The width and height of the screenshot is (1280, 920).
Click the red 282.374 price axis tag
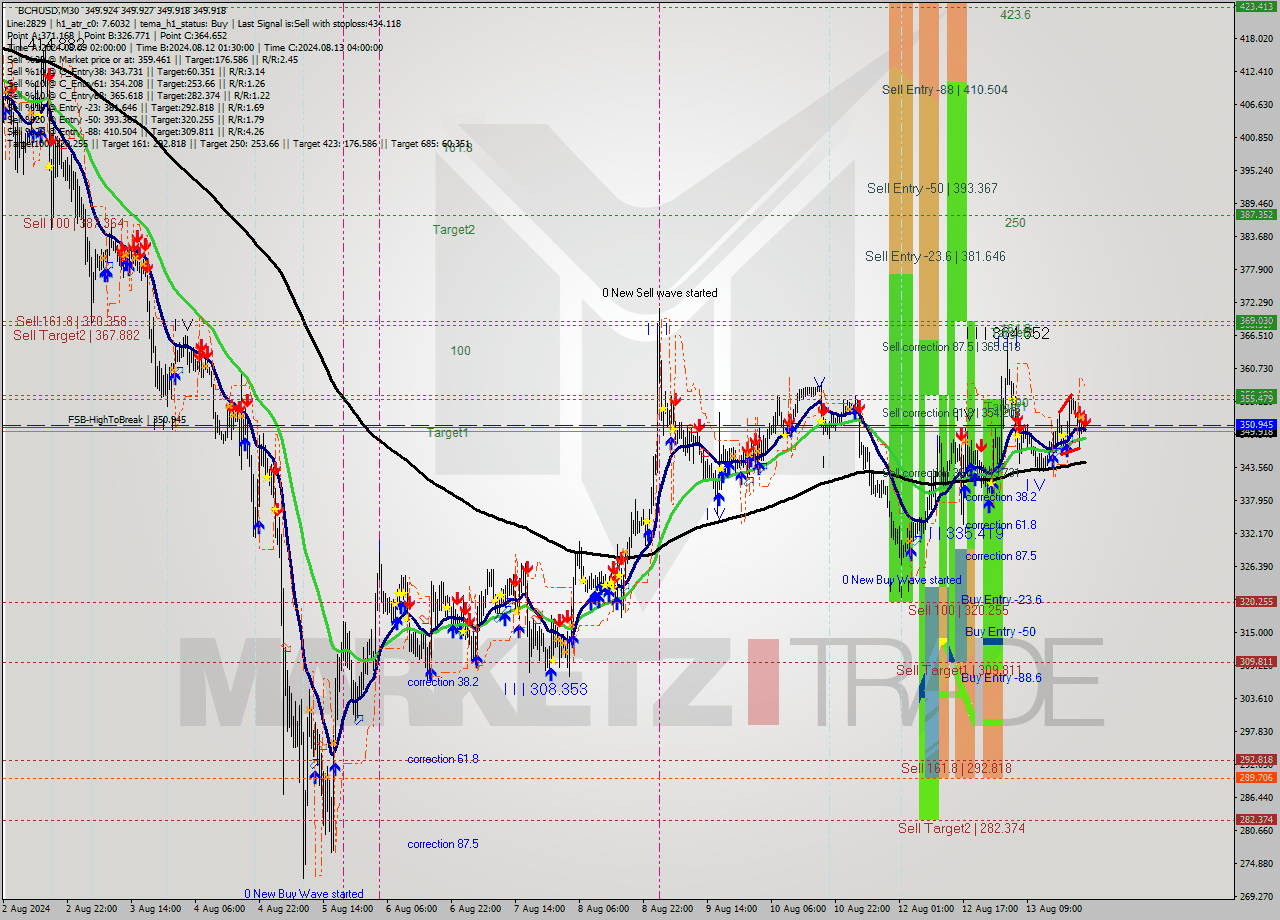1256,819
